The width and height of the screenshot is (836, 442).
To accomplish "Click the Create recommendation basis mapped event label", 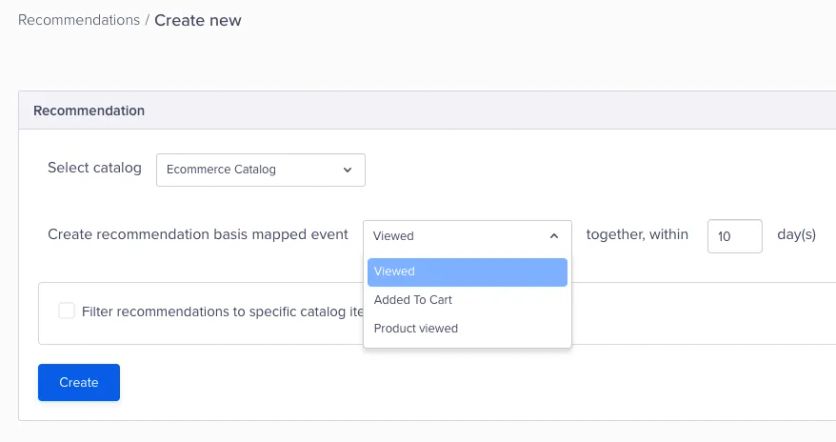I will (x=198, y=235).
